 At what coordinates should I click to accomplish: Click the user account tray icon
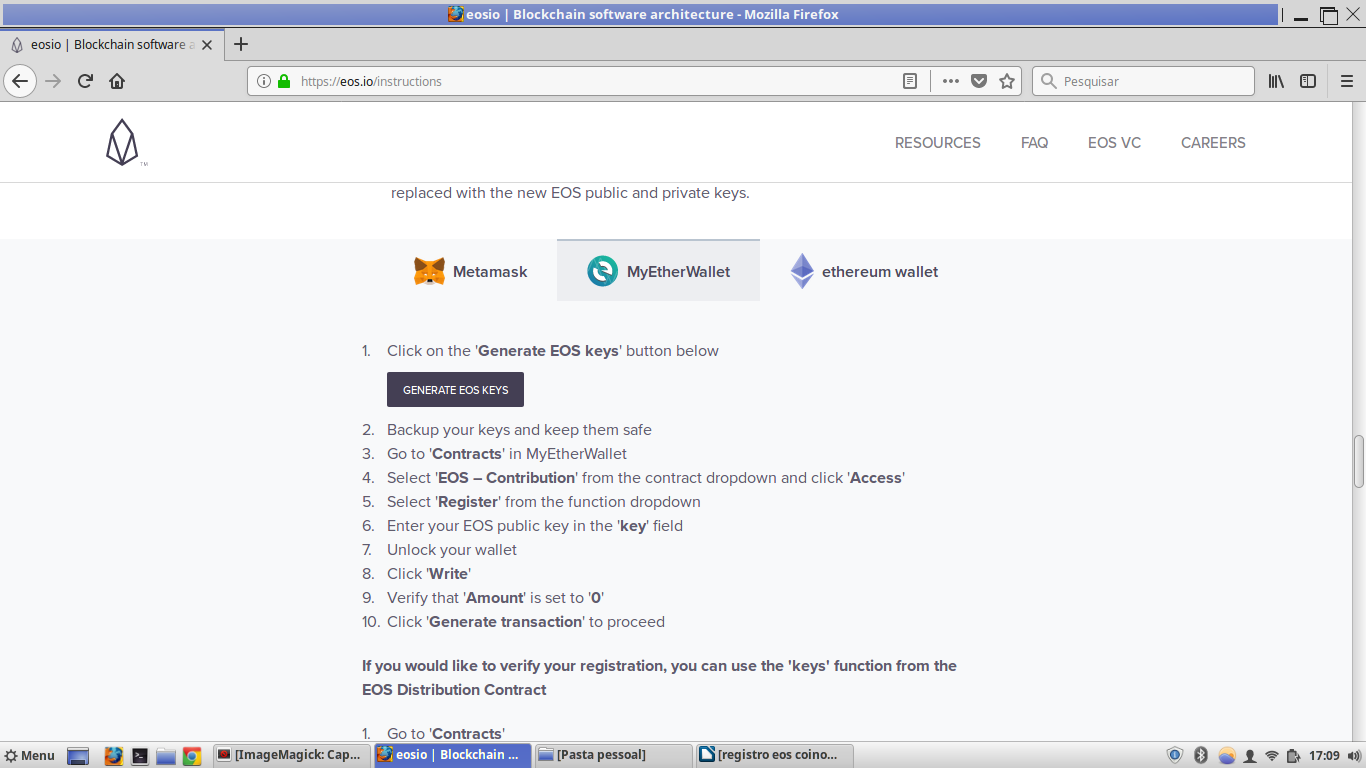click(1250, 755)
